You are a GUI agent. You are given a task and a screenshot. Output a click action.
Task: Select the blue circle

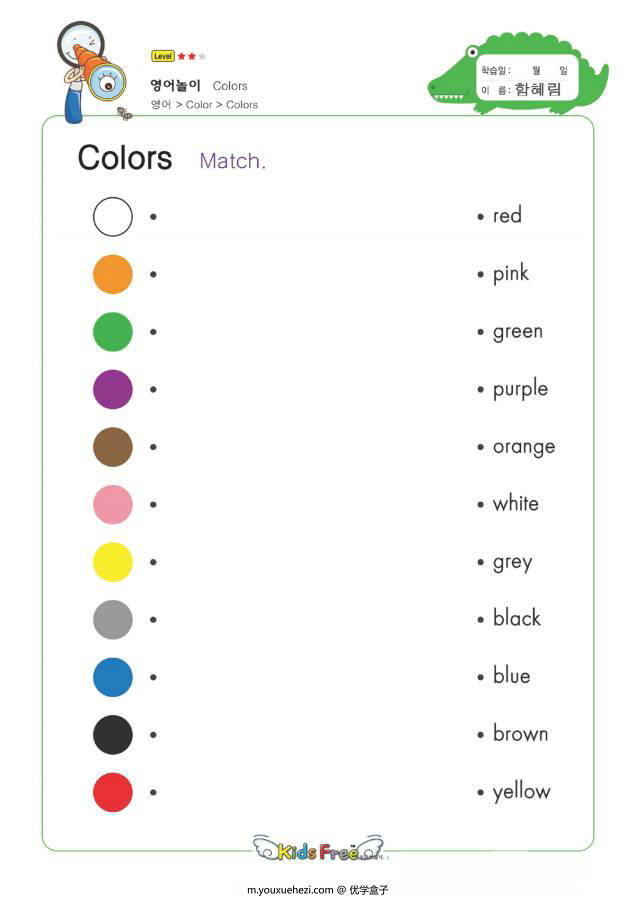click(113, 677)
